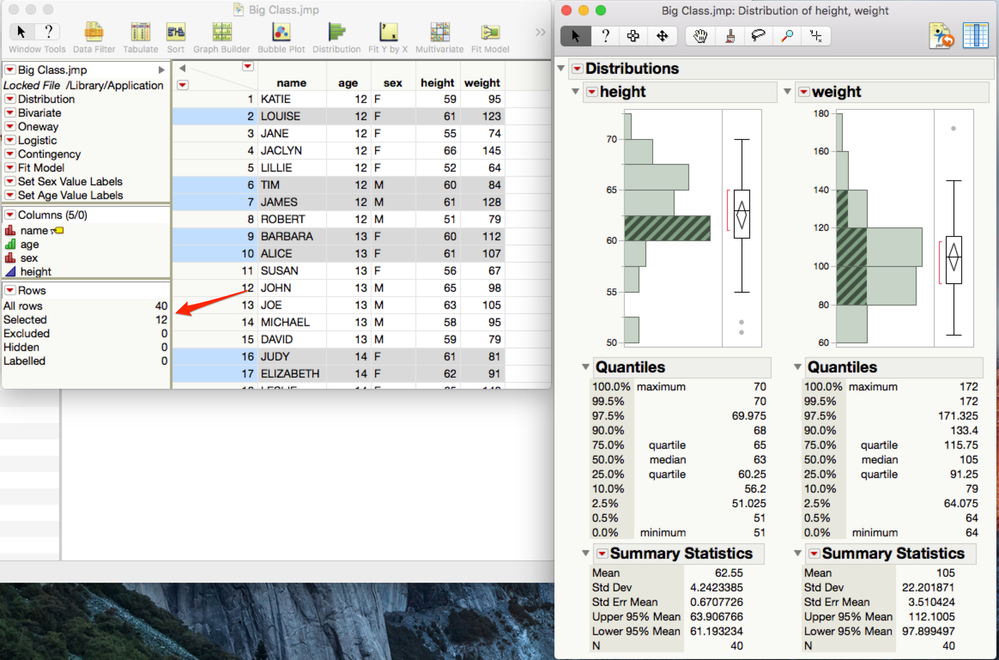This screenshot has height=660, width=999.
Task: Select the crosshairs tool
Action: click(816, 36)
